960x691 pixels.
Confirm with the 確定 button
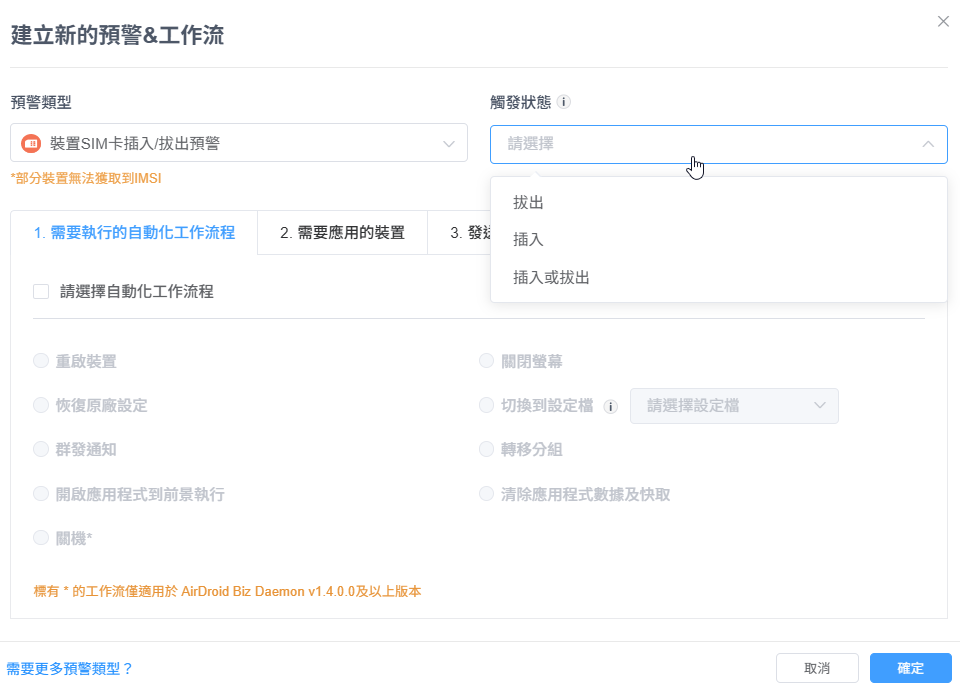[x=910, y=668]
